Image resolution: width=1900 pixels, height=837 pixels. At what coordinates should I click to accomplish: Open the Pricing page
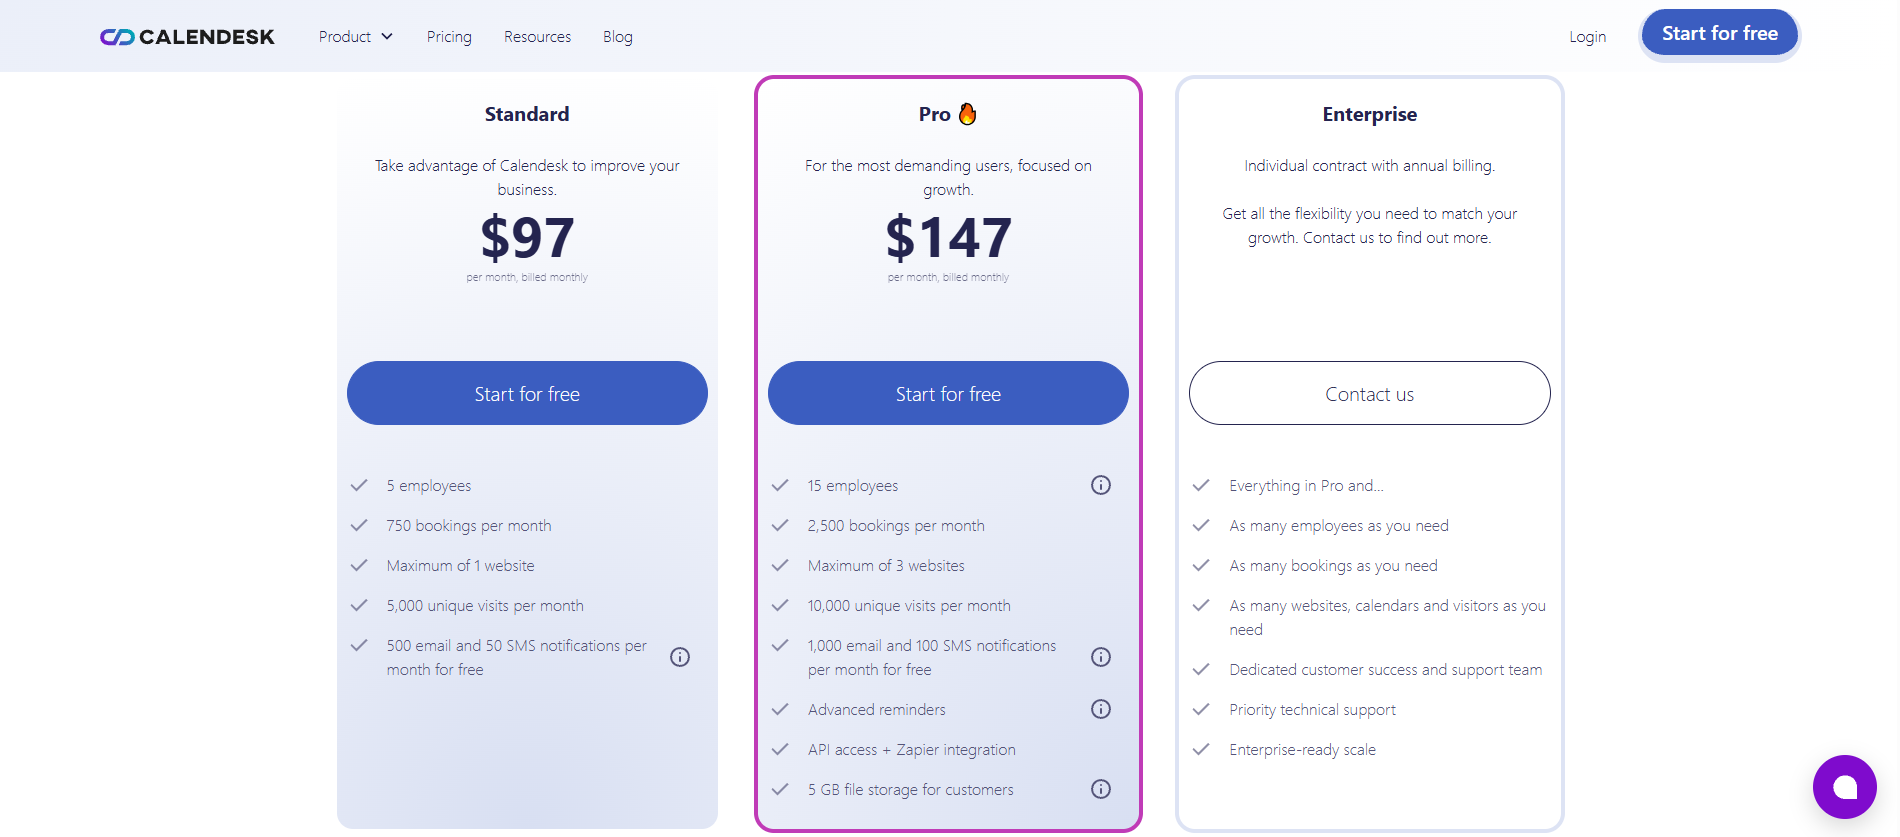(448, 36)
